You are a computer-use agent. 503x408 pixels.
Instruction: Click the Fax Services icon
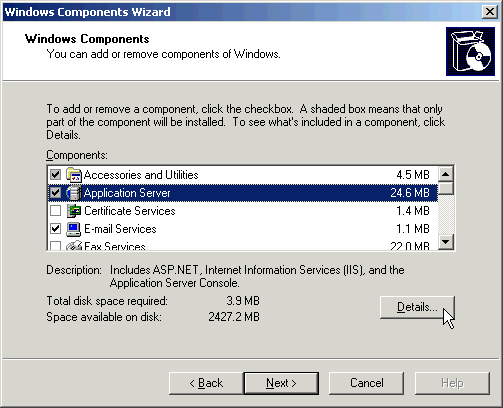coord(74,245)
